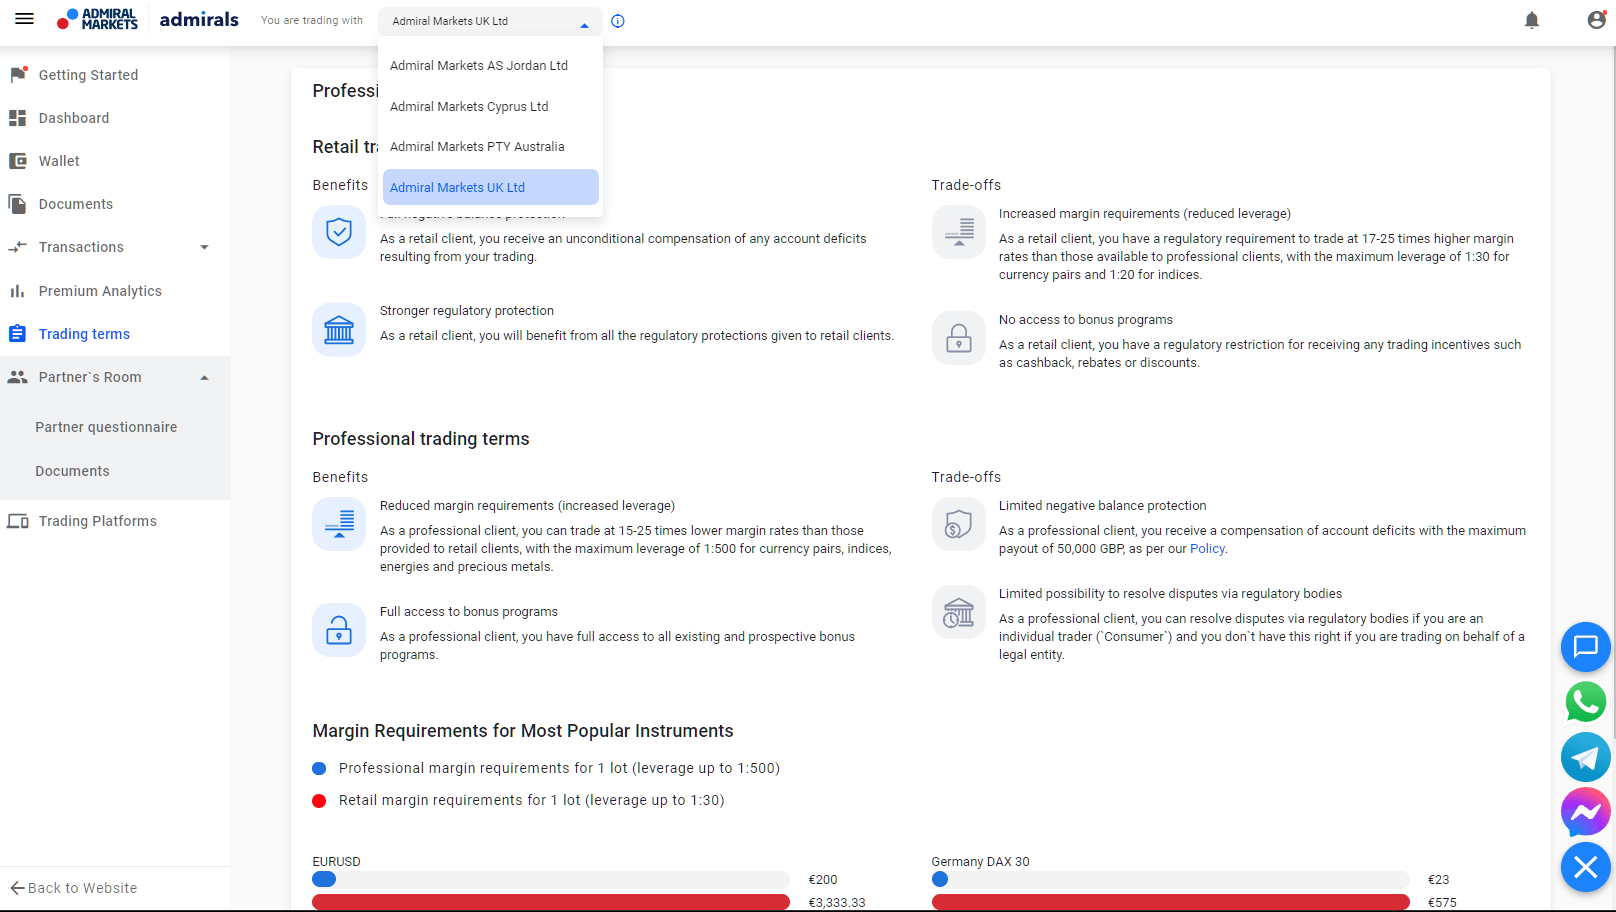
Task: Click the reduced margin requirements icon
Action: click(339, 524)
